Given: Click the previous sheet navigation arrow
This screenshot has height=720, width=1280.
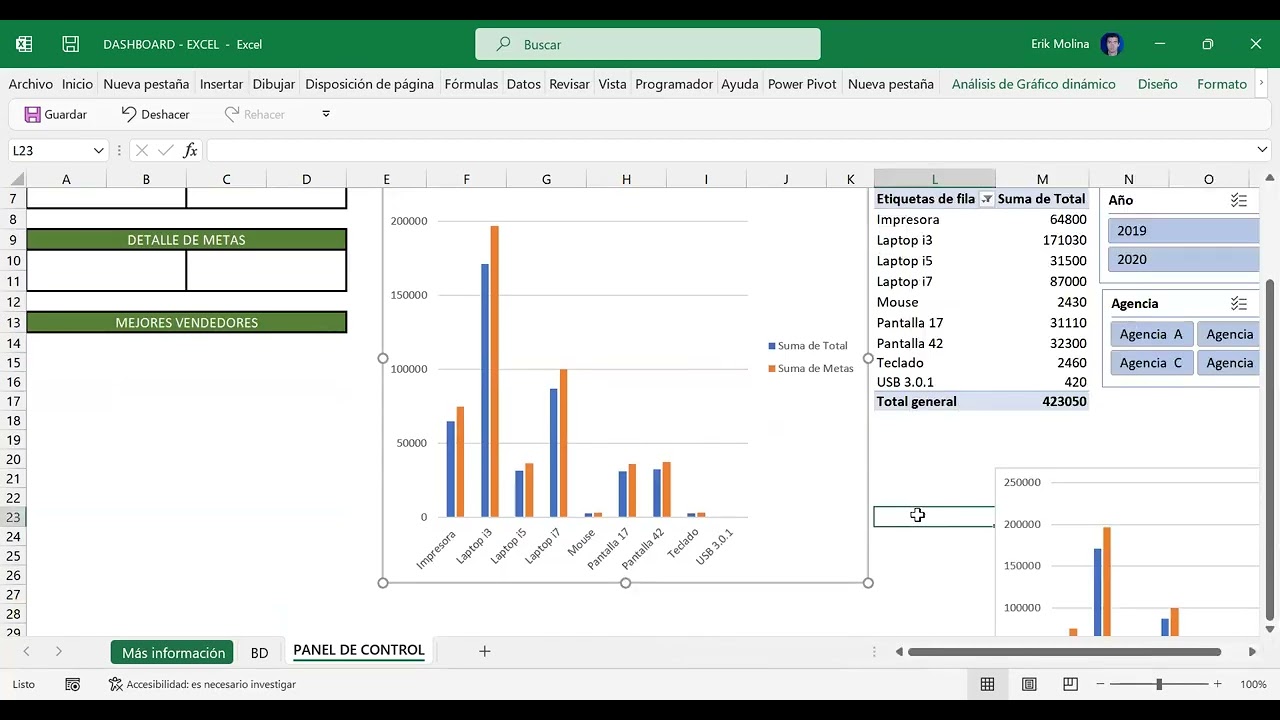Looking at the screenshot, I should click(x=26, y=651).
